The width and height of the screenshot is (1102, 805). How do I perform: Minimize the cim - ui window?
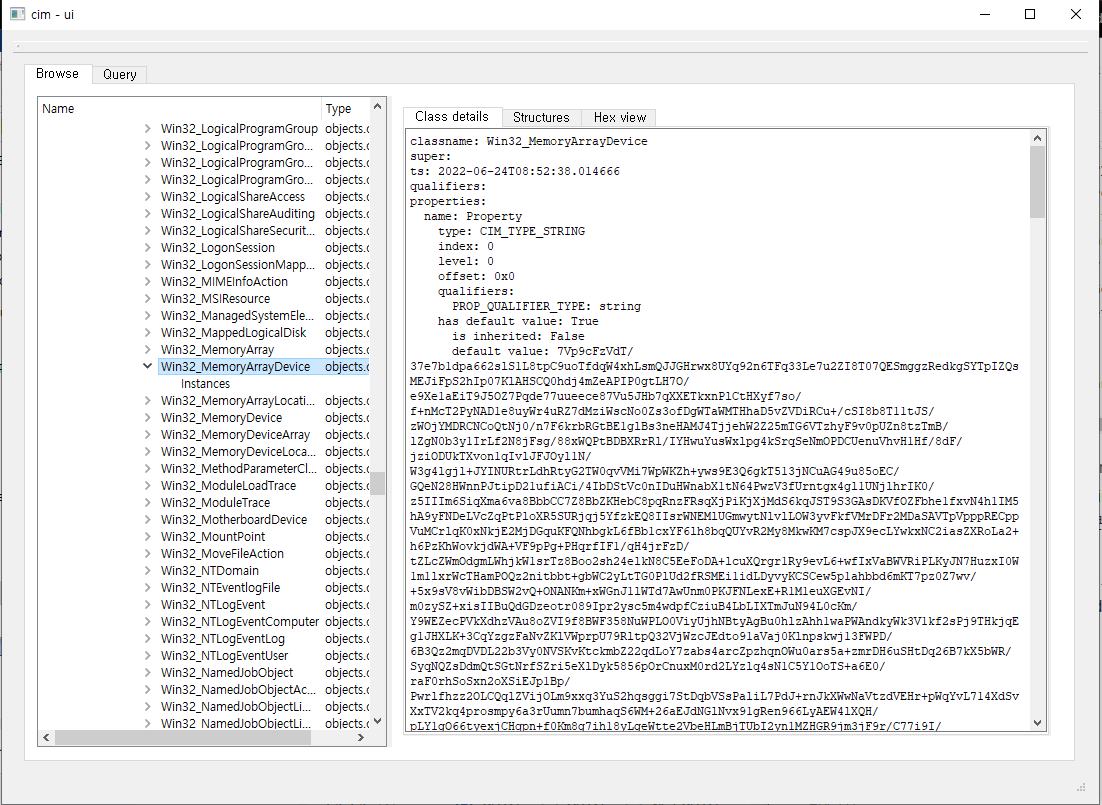click(985, 14)
